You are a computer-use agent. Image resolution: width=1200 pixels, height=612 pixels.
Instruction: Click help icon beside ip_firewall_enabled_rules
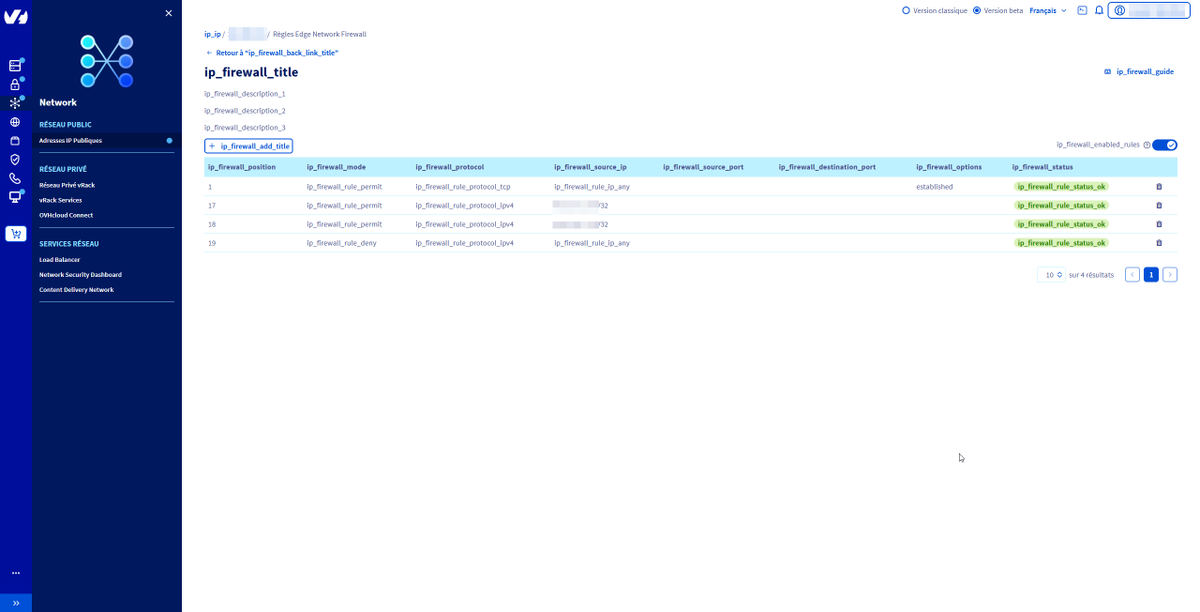(1147, 145)
